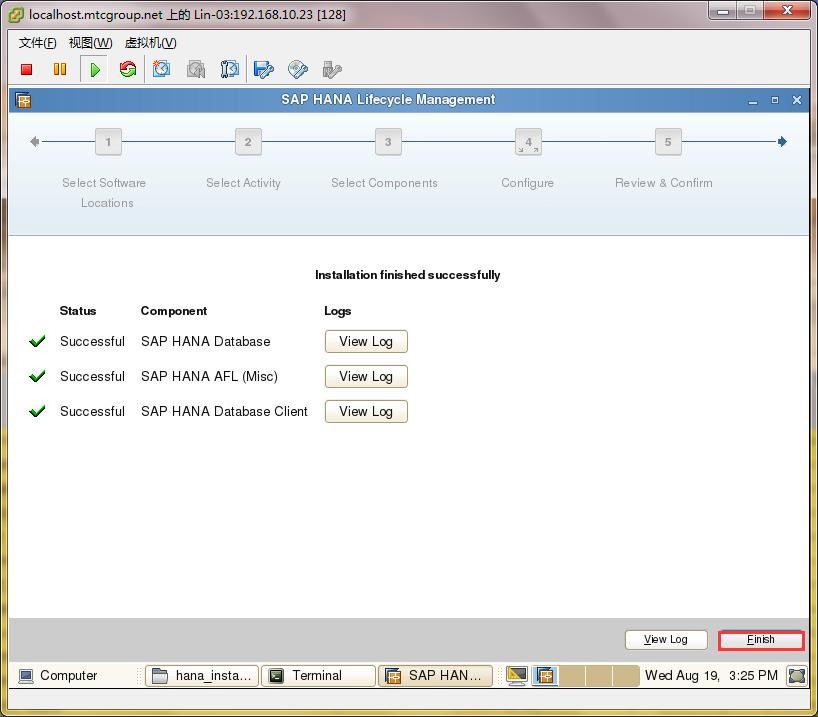Click the floppy drive connection icon
Image resolution: width=818 pixels, height=717 pixels.
[x=263, y=69]
